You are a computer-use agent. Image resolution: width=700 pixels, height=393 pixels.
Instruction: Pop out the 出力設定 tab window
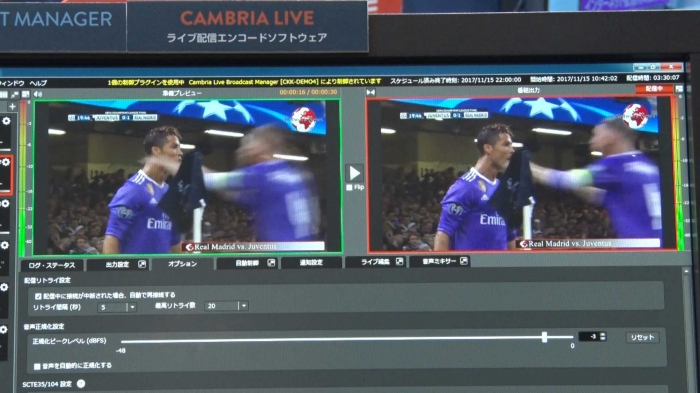(142, 264)
